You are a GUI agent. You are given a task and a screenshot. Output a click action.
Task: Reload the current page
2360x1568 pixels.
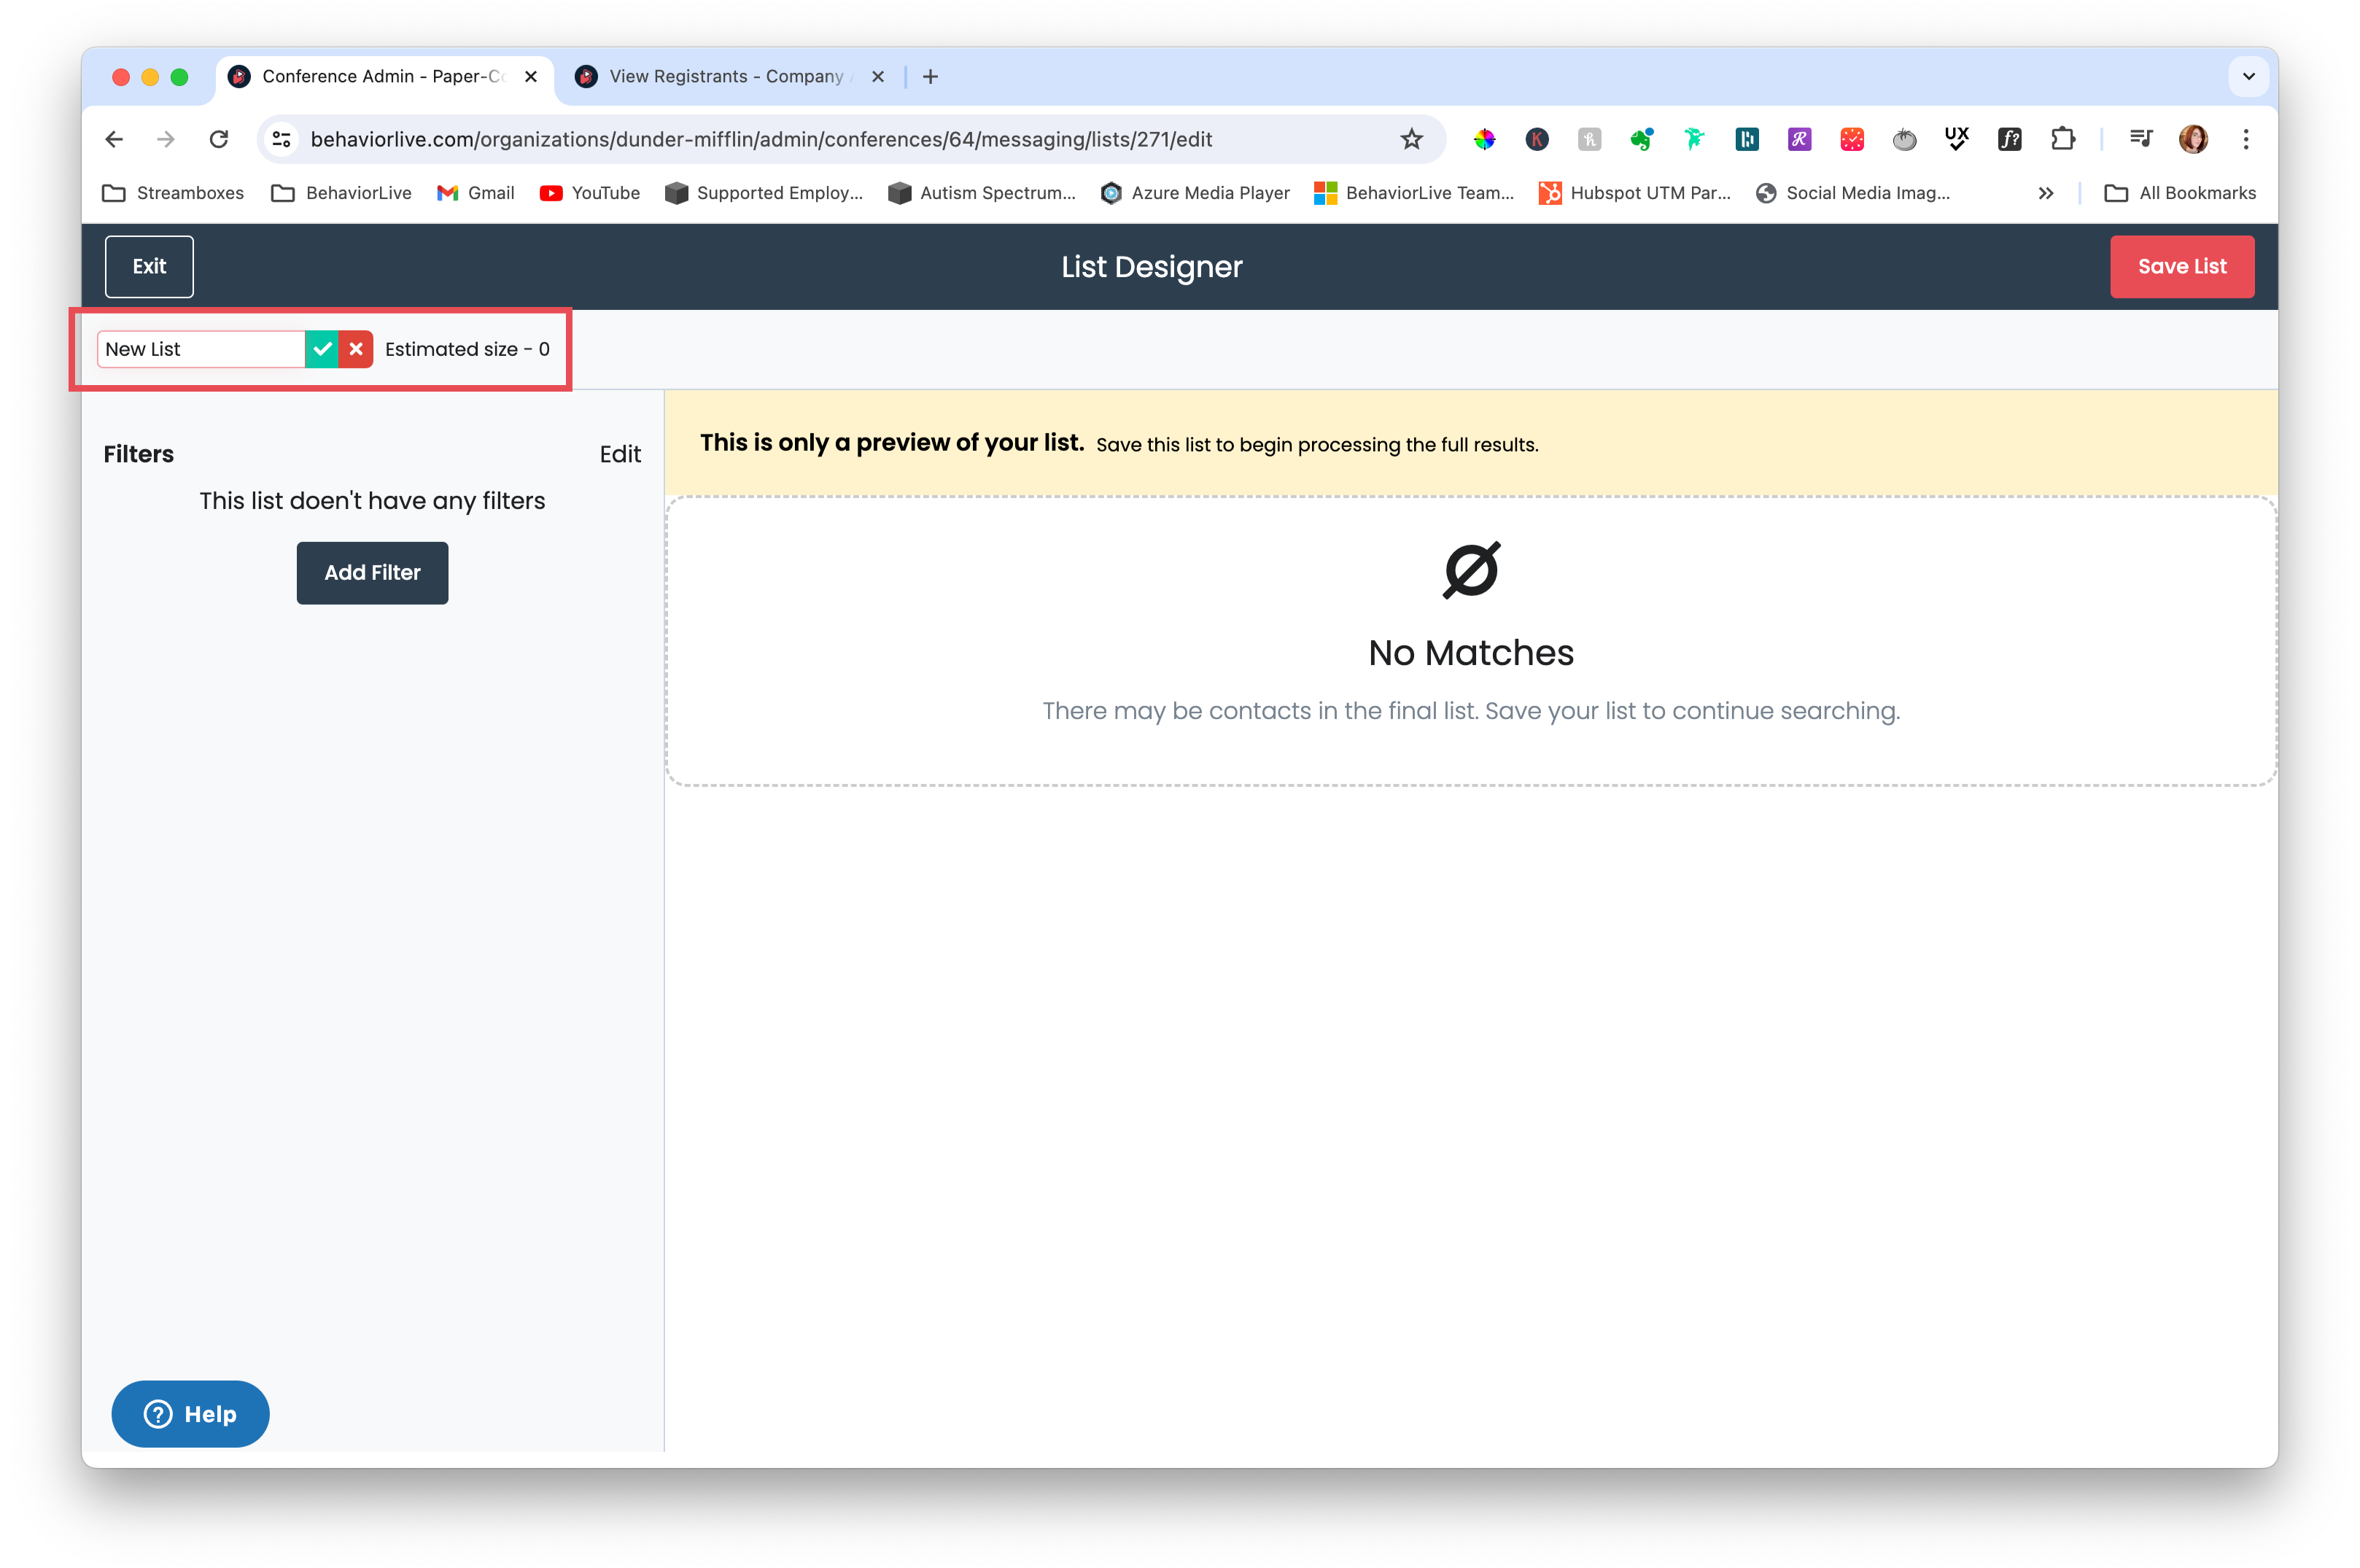219,139
